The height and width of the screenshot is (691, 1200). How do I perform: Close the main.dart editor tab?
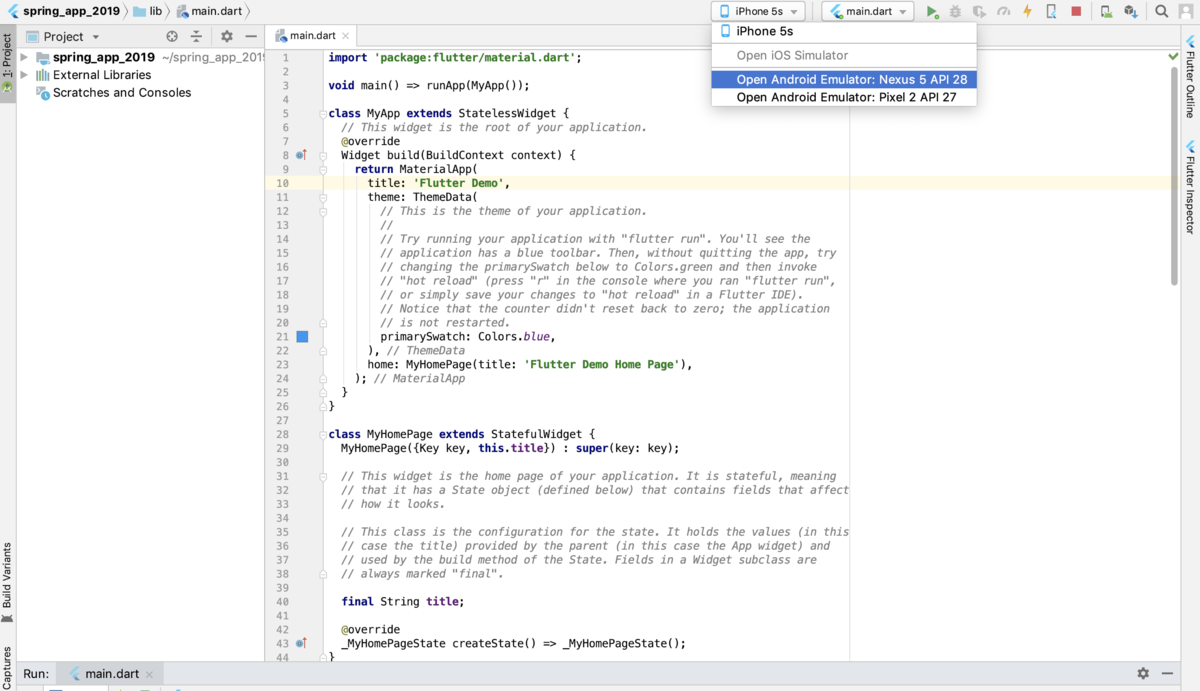[347, 36]
